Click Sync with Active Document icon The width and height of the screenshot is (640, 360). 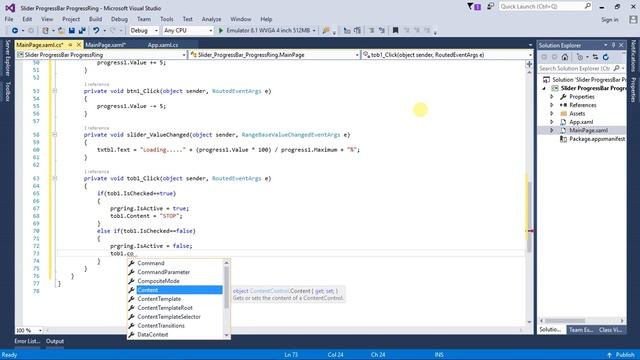[596, 57]
